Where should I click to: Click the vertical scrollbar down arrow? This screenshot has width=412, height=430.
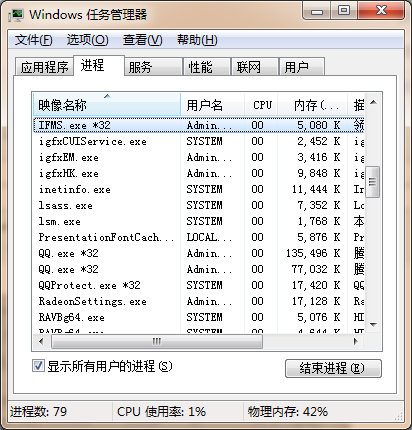click(373, 325)
